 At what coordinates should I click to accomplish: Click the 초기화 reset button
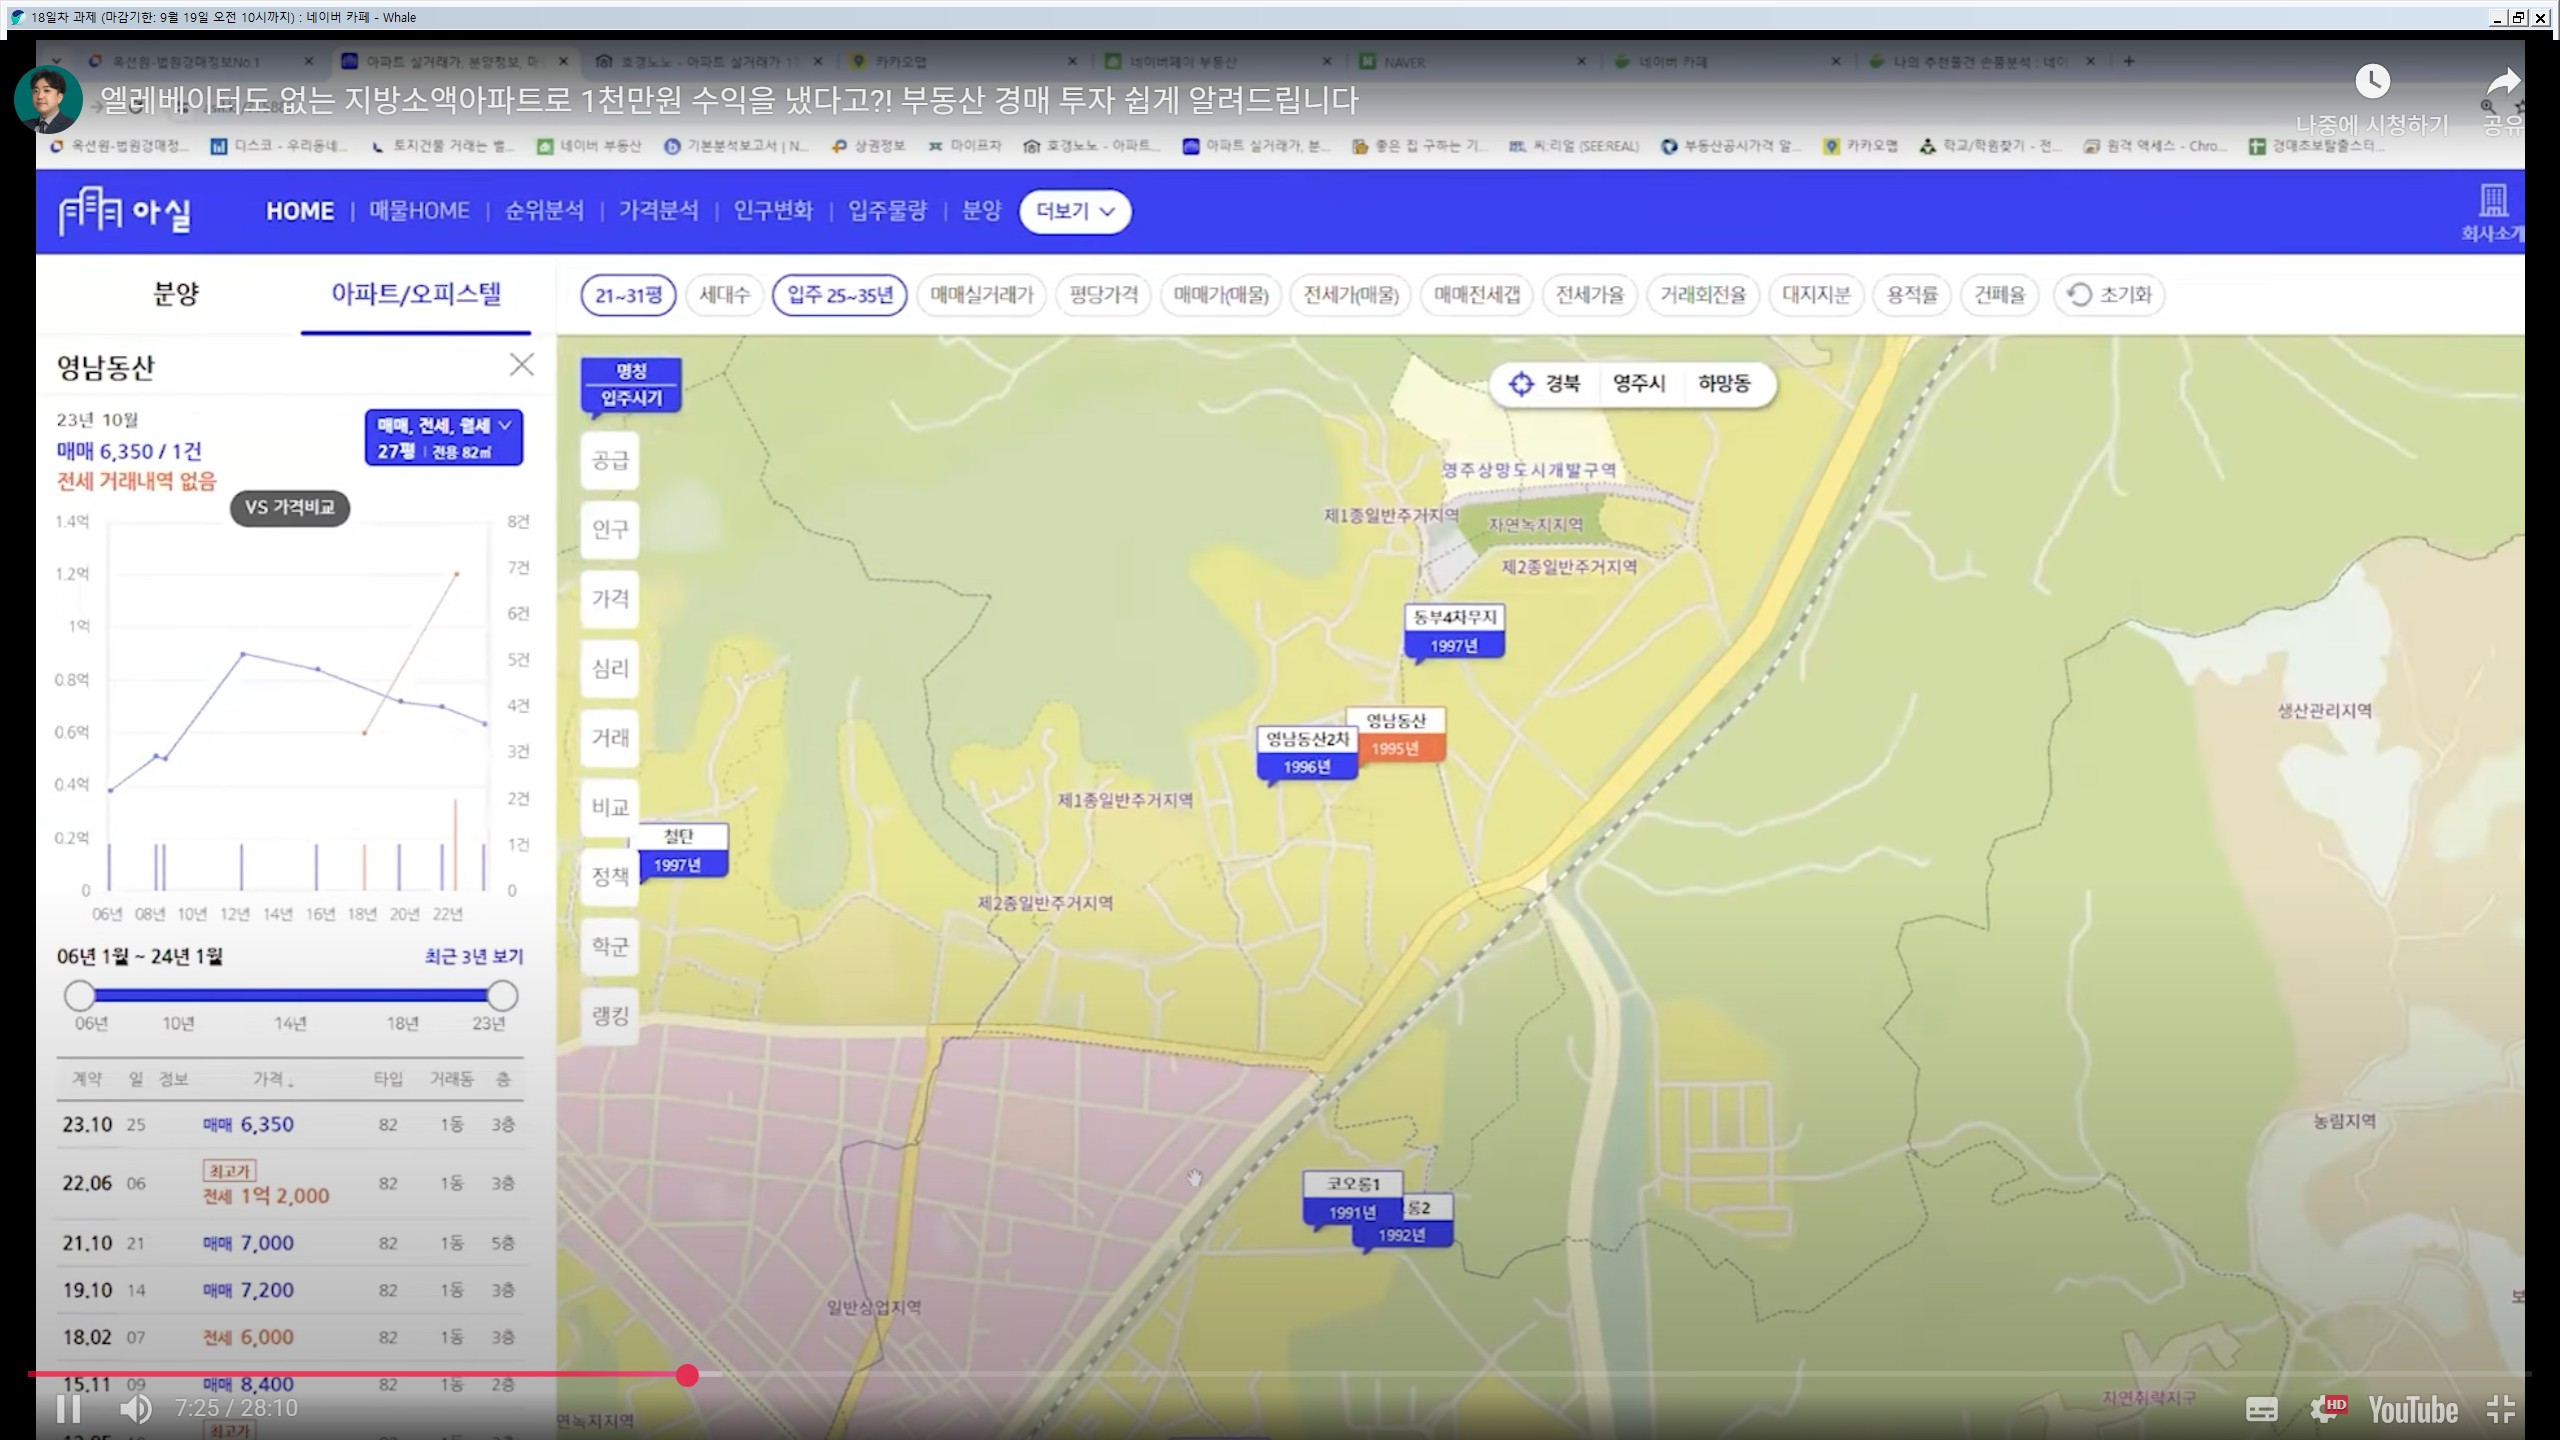point(2109,295)
